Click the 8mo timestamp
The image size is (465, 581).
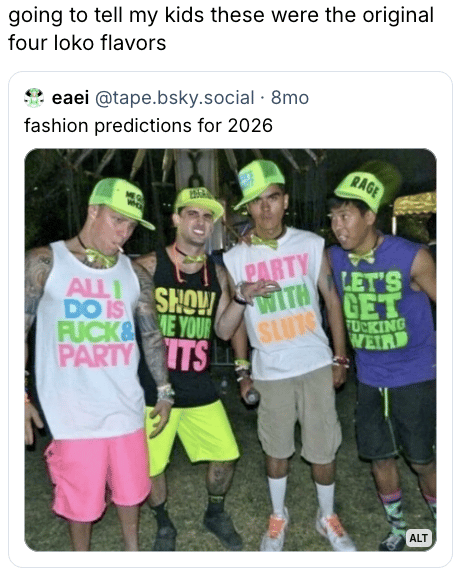pos(290,98)
